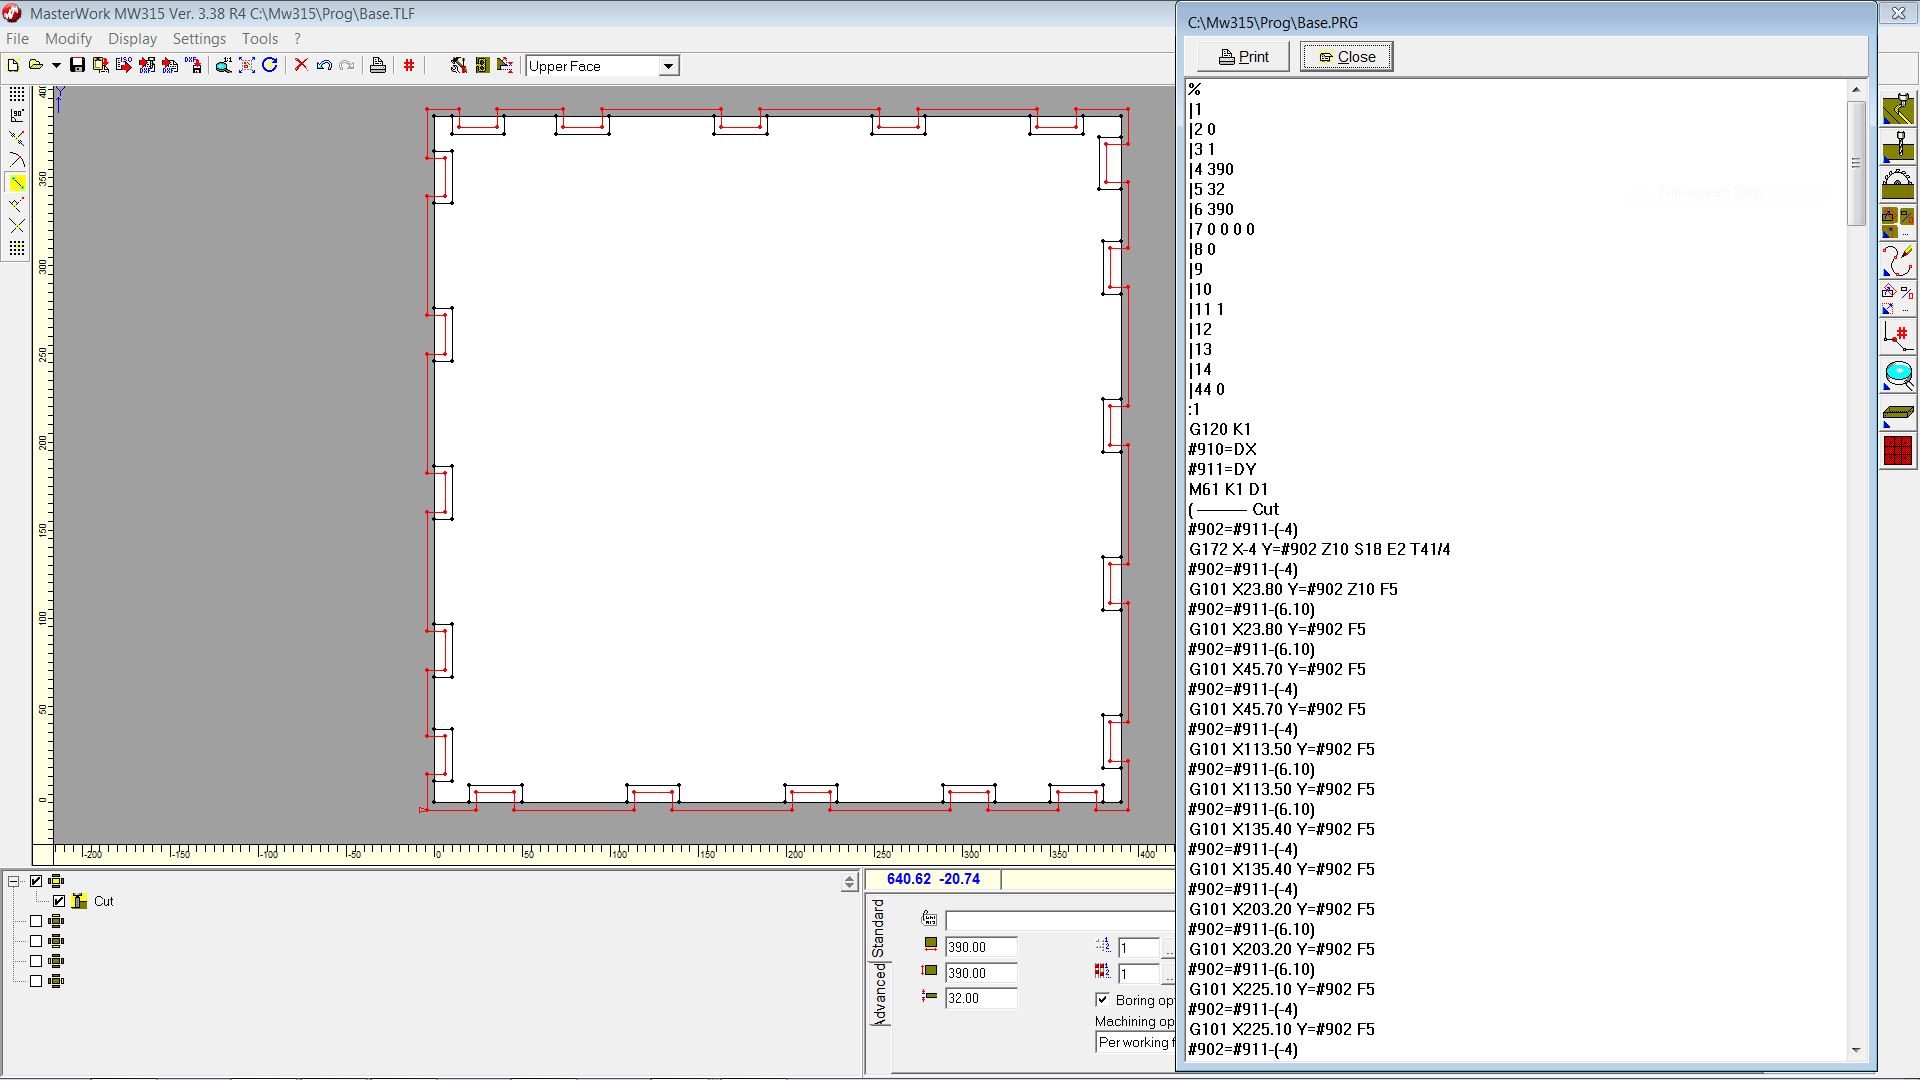Image resolution: width=1920 pixels, height=1080 pixels.
Task: Click the magnifier zoom icon on right sidebar
Action: pyautogui.click(x=1897, y=376)
